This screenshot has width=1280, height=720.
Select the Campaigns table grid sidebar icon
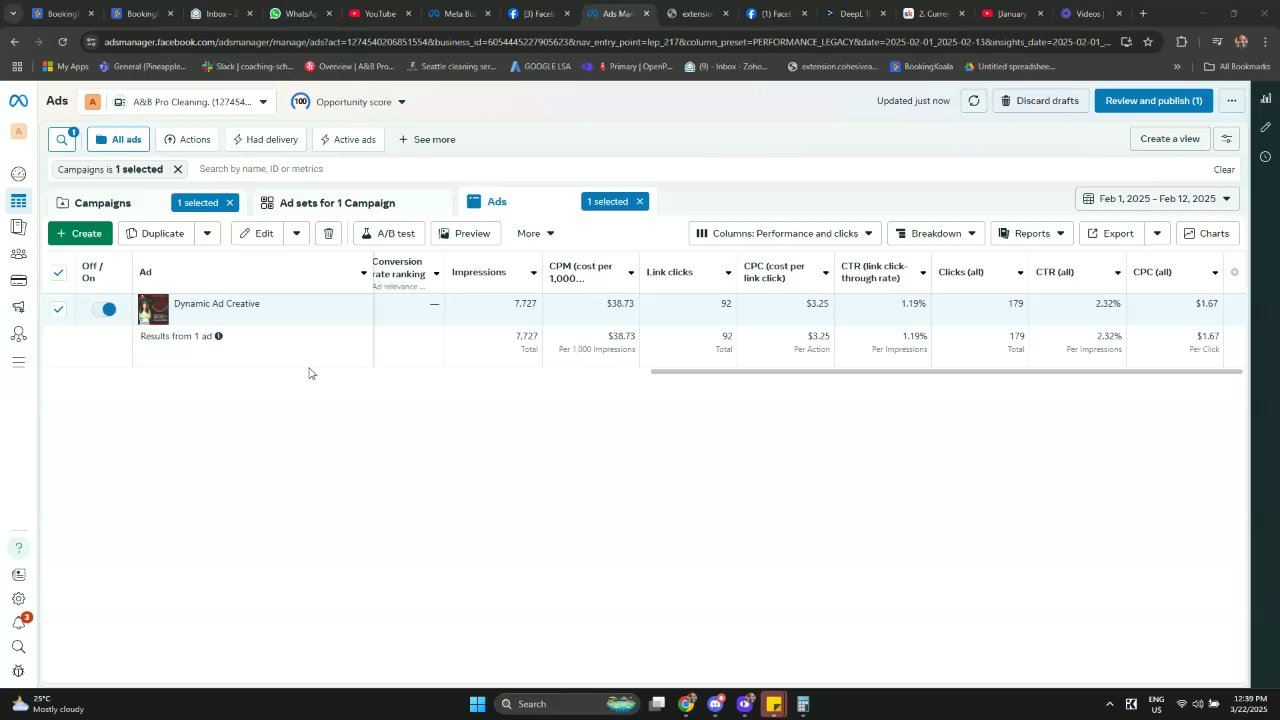point(18,201)
